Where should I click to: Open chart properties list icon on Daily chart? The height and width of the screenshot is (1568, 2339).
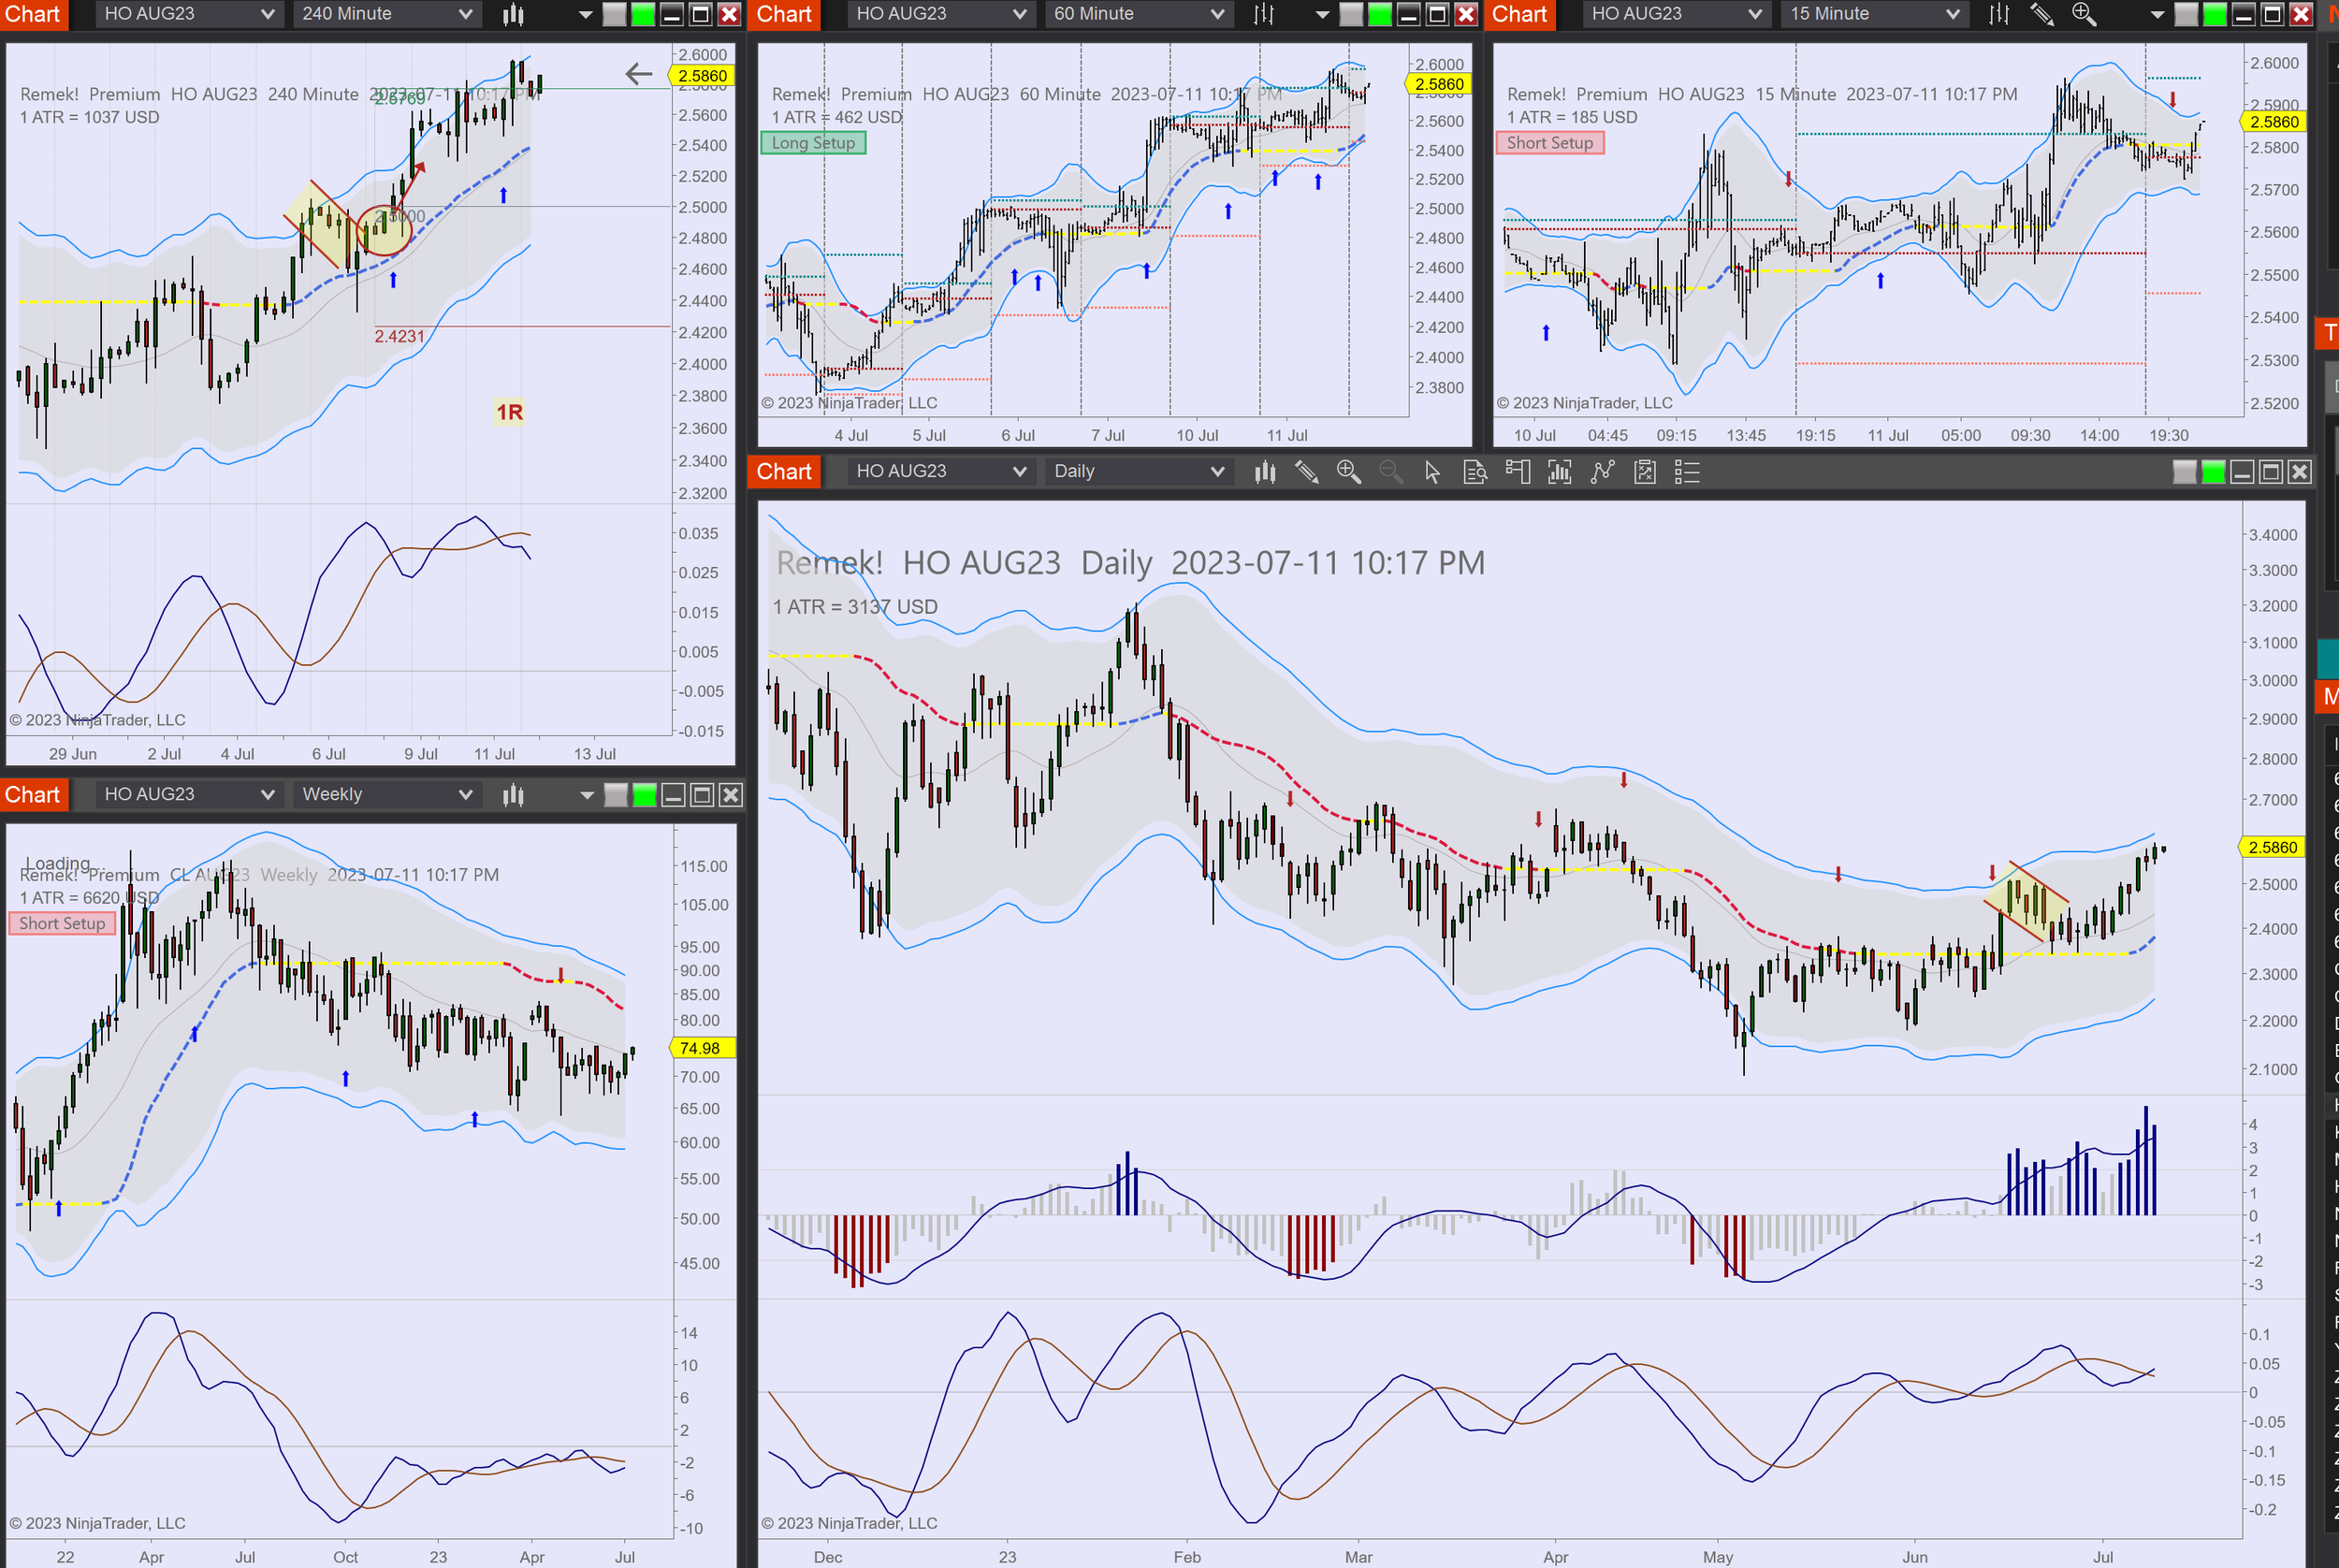pos(1687,472)
